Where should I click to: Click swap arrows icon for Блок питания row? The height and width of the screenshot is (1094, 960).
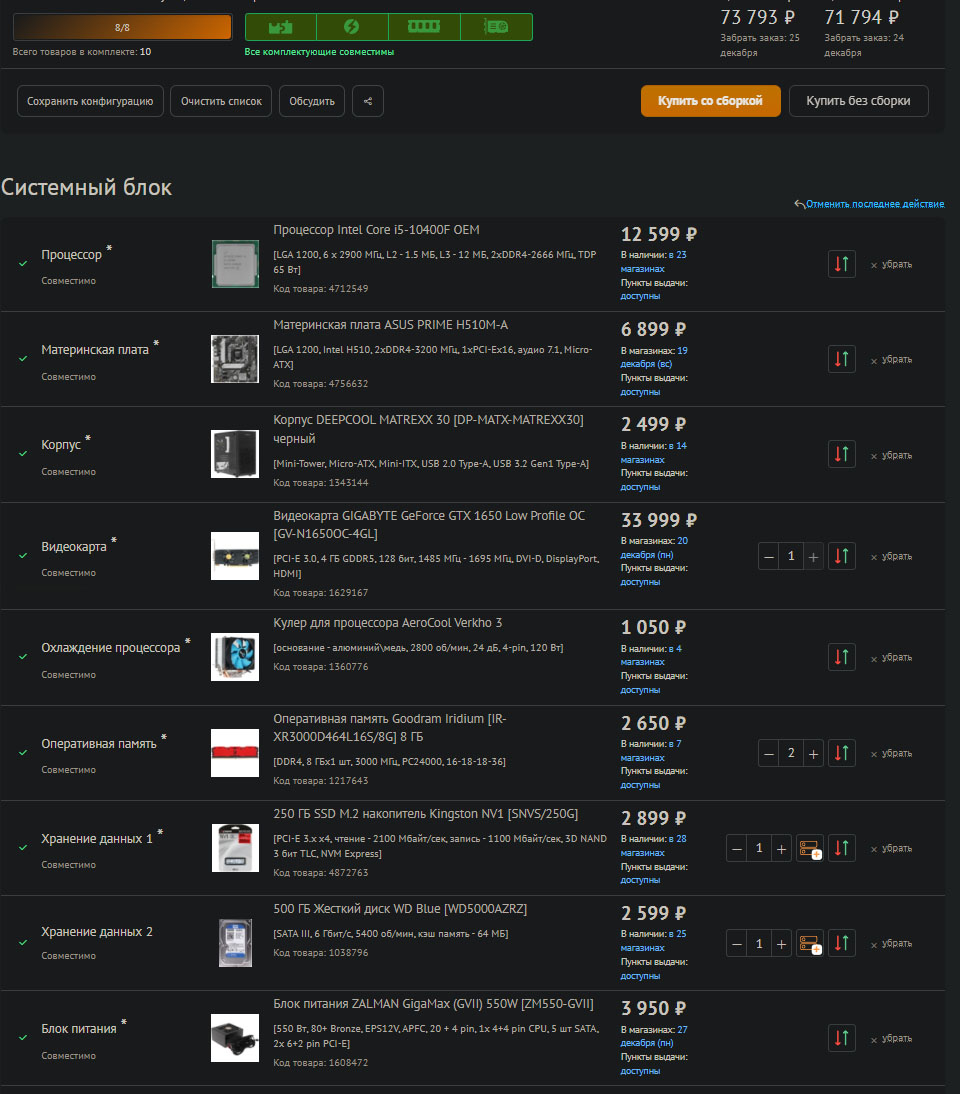click(841, 1038)
